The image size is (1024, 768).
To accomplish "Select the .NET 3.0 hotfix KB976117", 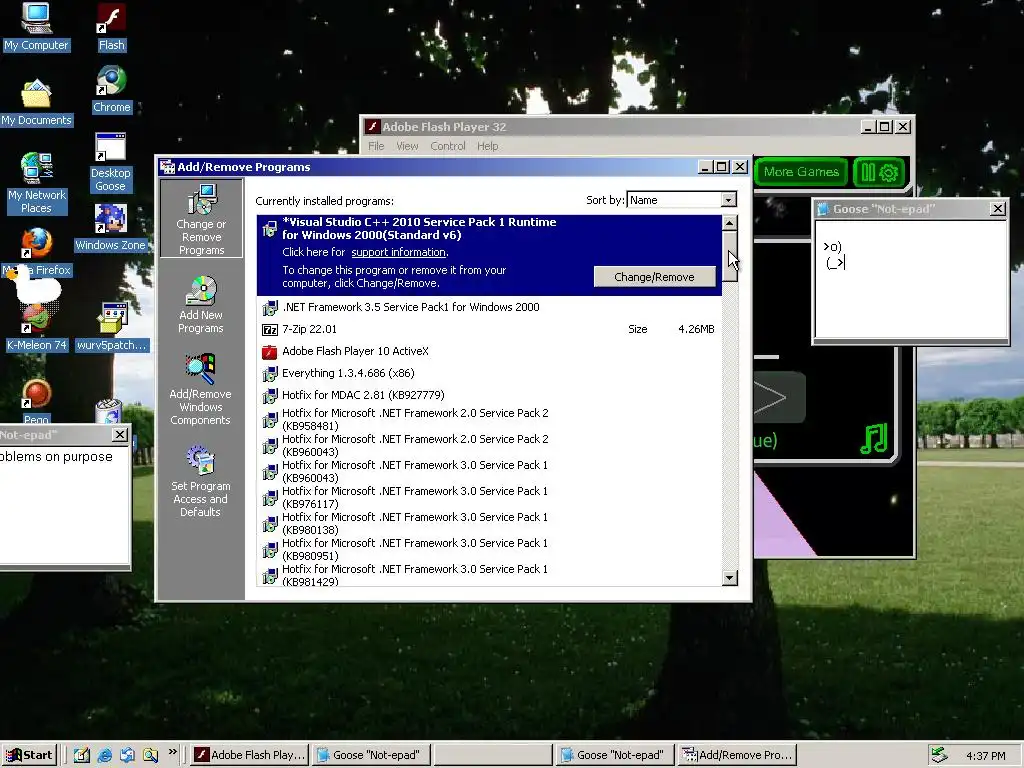I will click(x=489, y=498).
